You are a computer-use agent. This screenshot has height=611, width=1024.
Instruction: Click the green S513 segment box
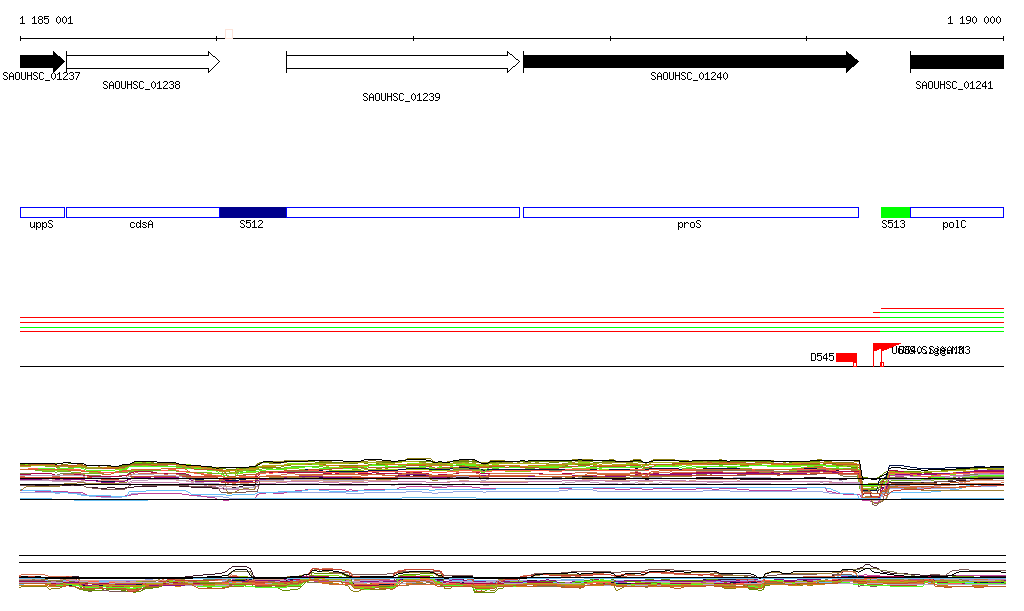click(895, 212)
